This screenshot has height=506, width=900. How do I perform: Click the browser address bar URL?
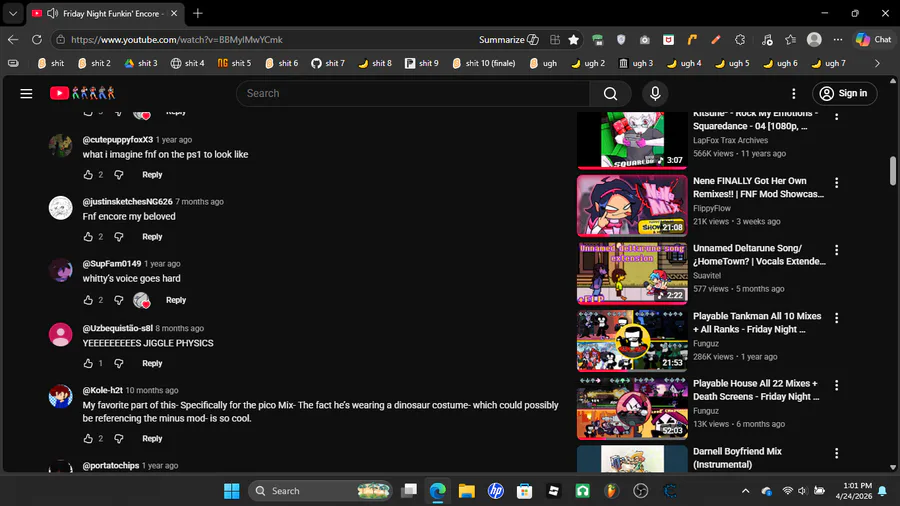tap(177, 40)
